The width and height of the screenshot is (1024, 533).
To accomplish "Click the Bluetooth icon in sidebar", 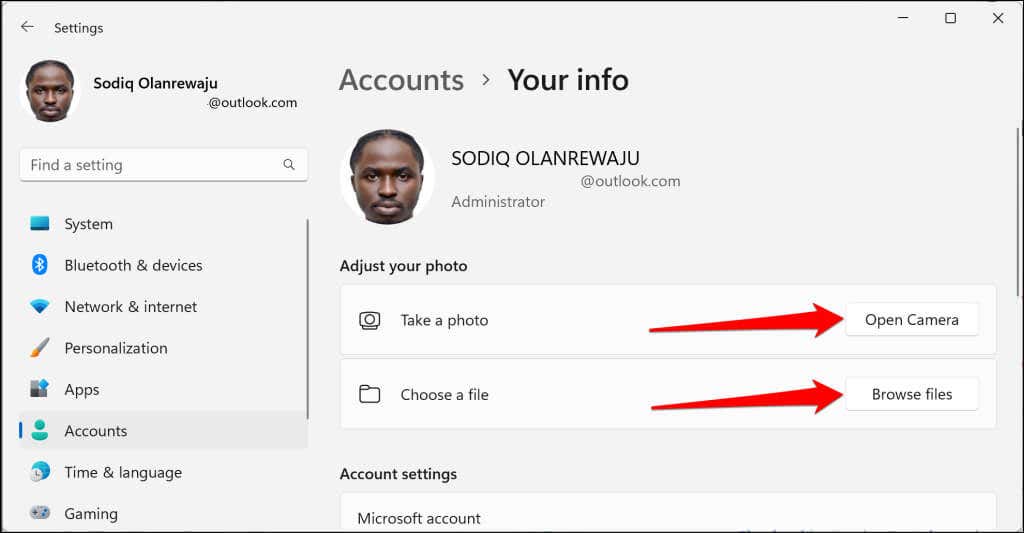I will (x=40, y=265).
